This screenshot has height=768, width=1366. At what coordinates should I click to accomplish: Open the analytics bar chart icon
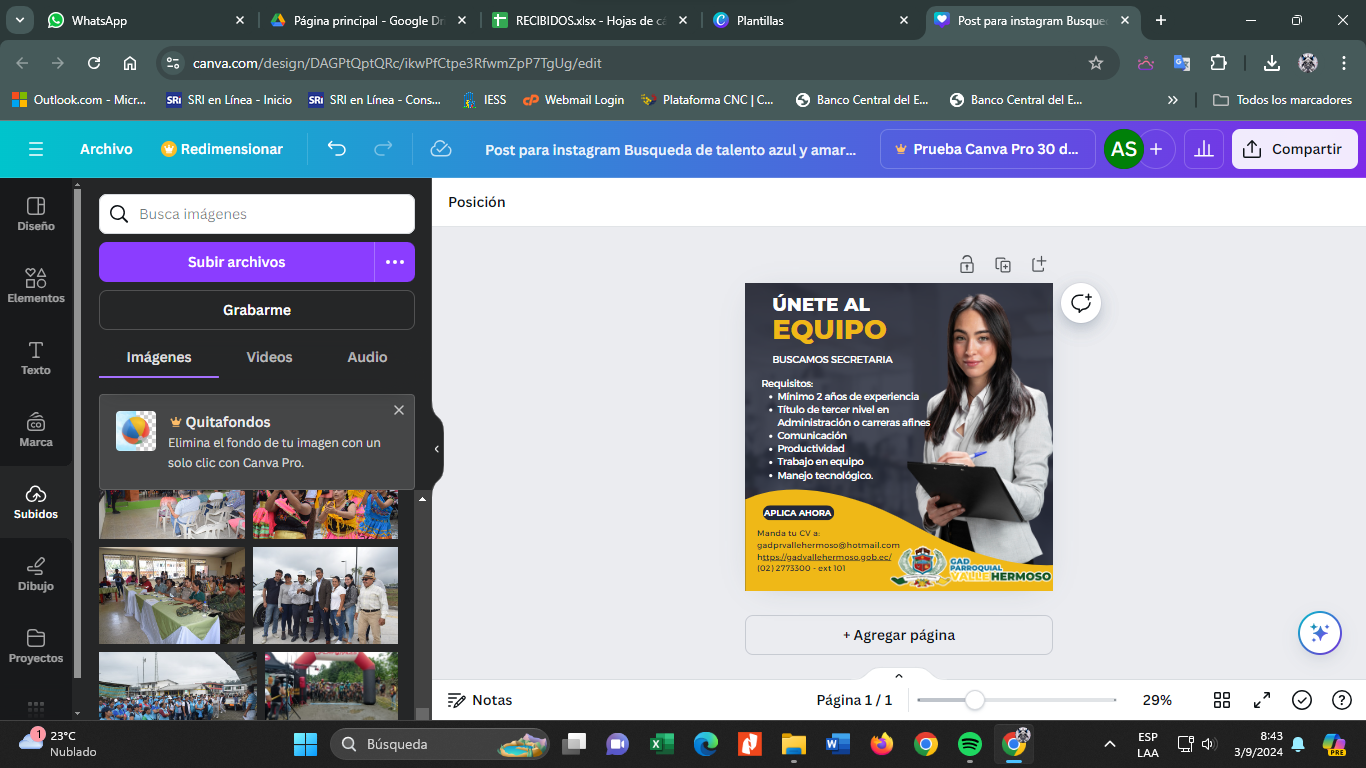point(1204,149)
